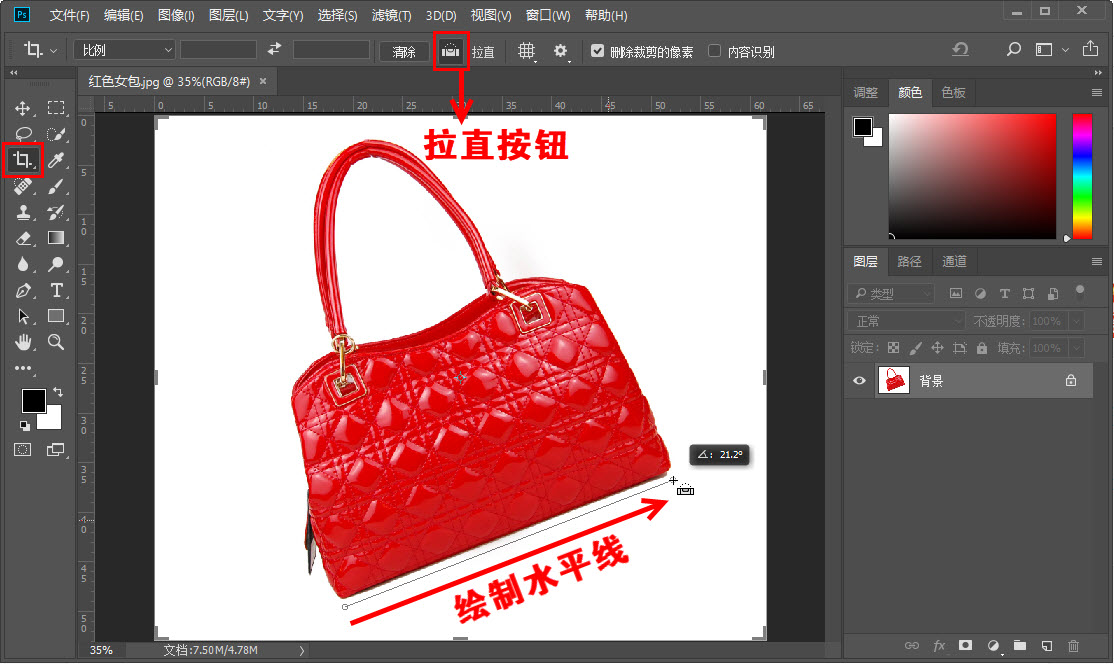Select the Zoom tool in toolbox

point(56,342)
